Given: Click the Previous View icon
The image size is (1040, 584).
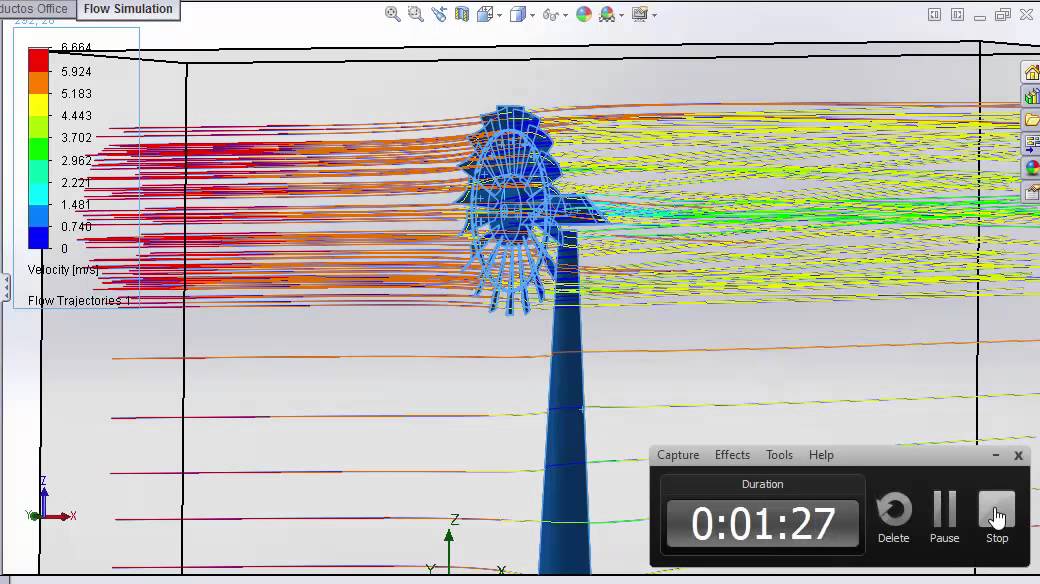Looking at the screenshot, I should [x=438, y=14].
